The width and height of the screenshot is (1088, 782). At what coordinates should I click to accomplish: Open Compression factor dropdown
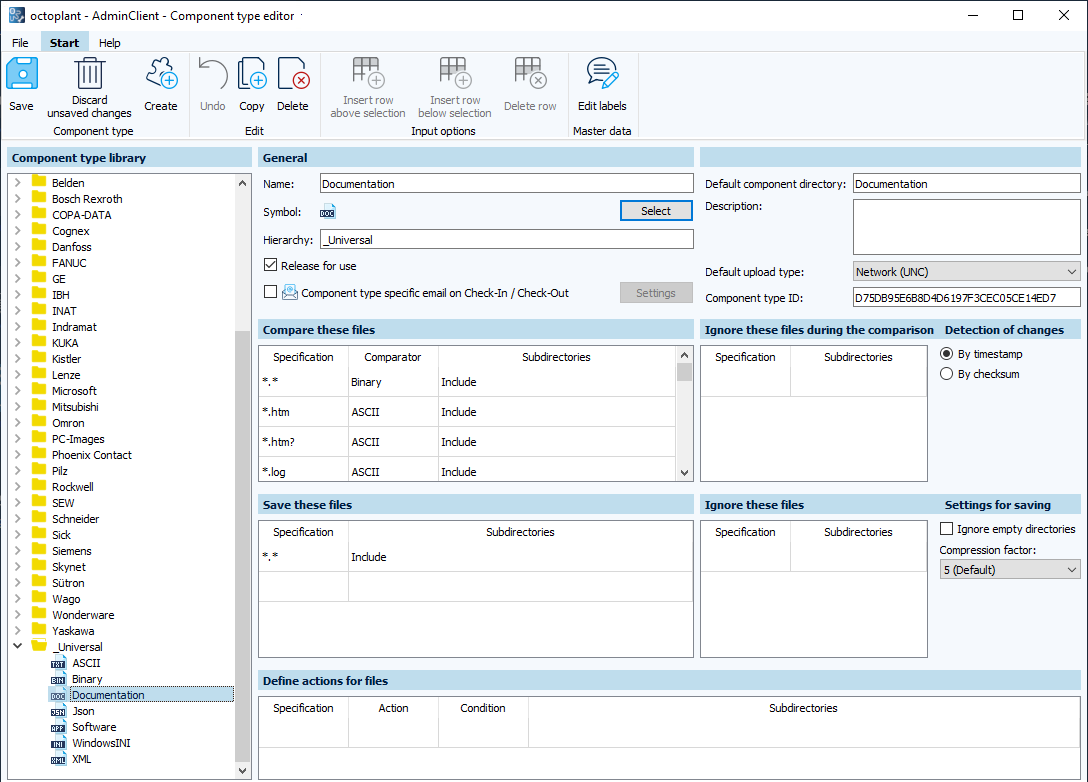(1010, 570)
